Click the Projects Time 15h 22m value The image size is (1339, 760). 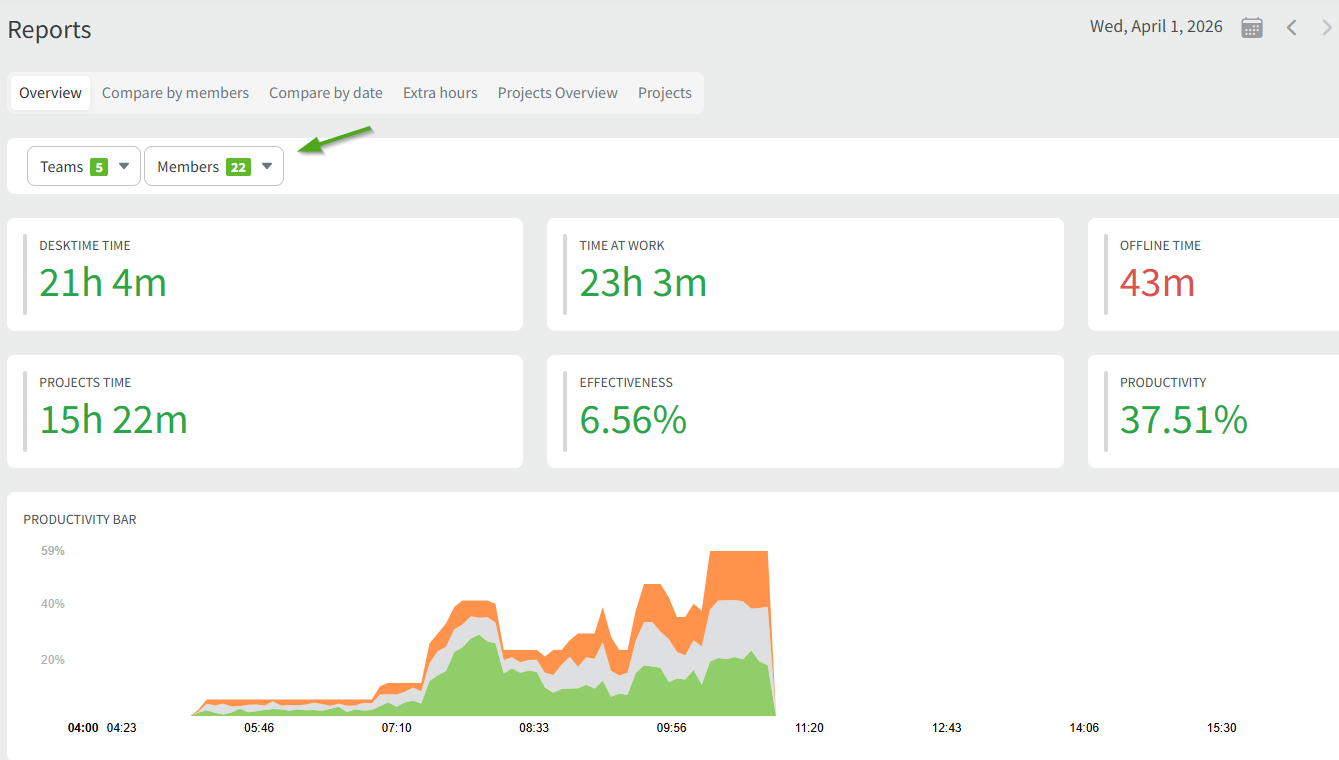(x=113, y=420)
